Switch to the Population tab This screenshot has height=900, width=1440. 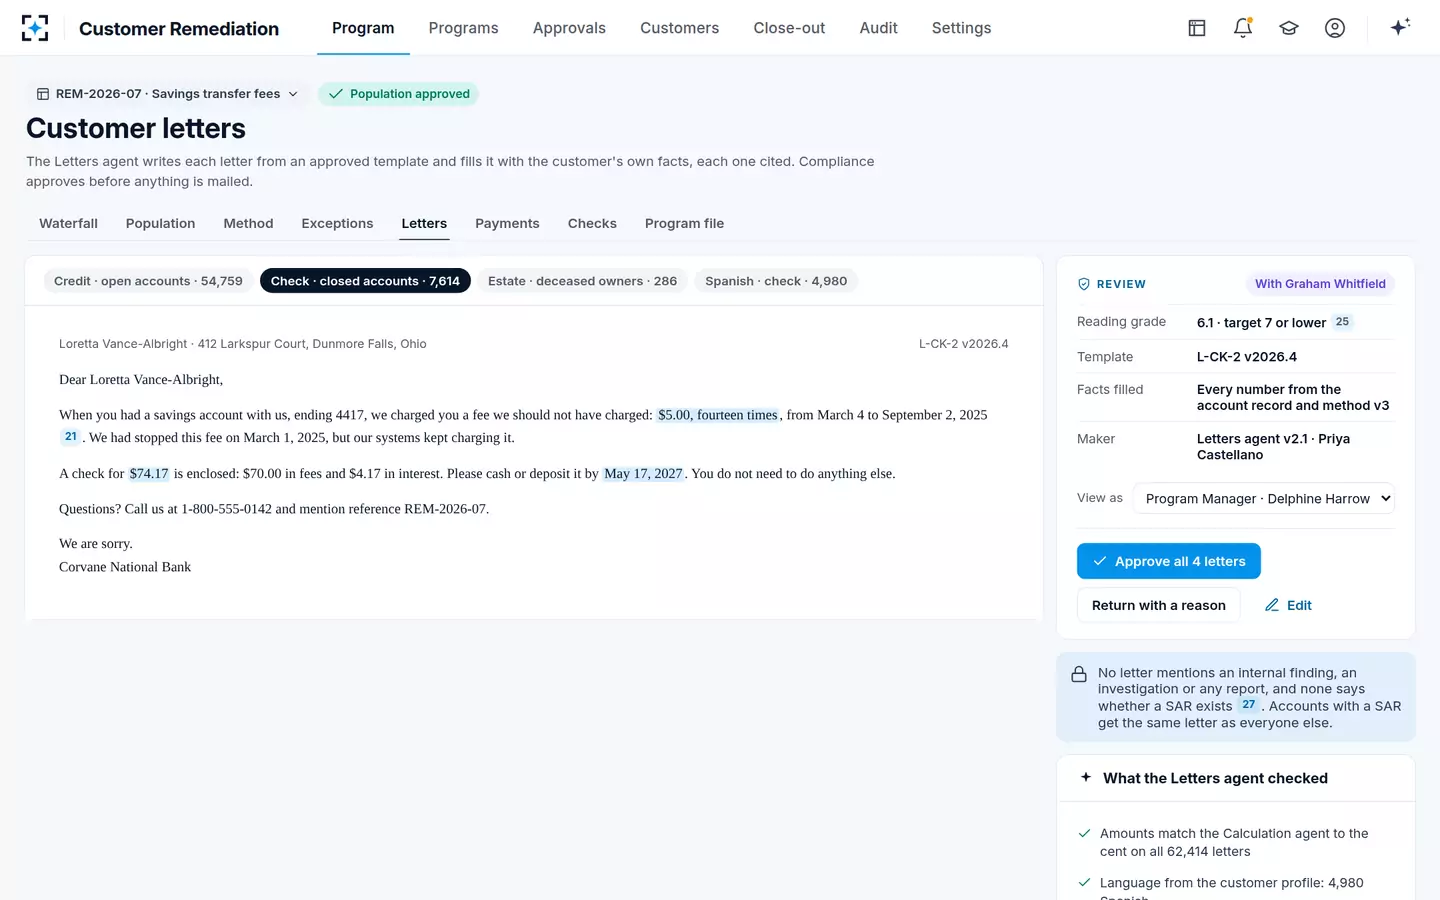(x=160, y=224)
